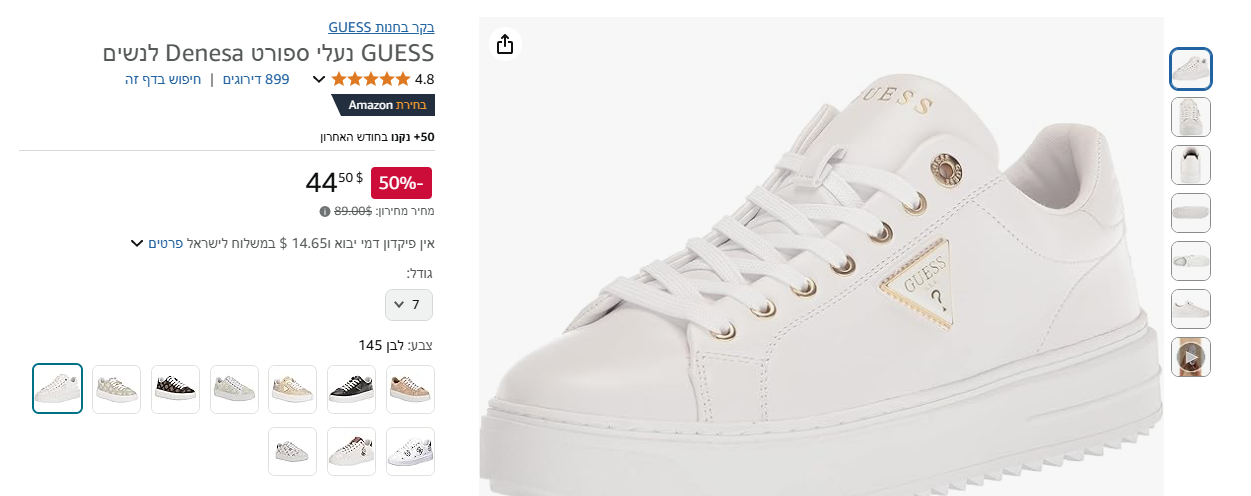Click the Amazon's Choice badge

pyautogui.click(x=383, y=105)
